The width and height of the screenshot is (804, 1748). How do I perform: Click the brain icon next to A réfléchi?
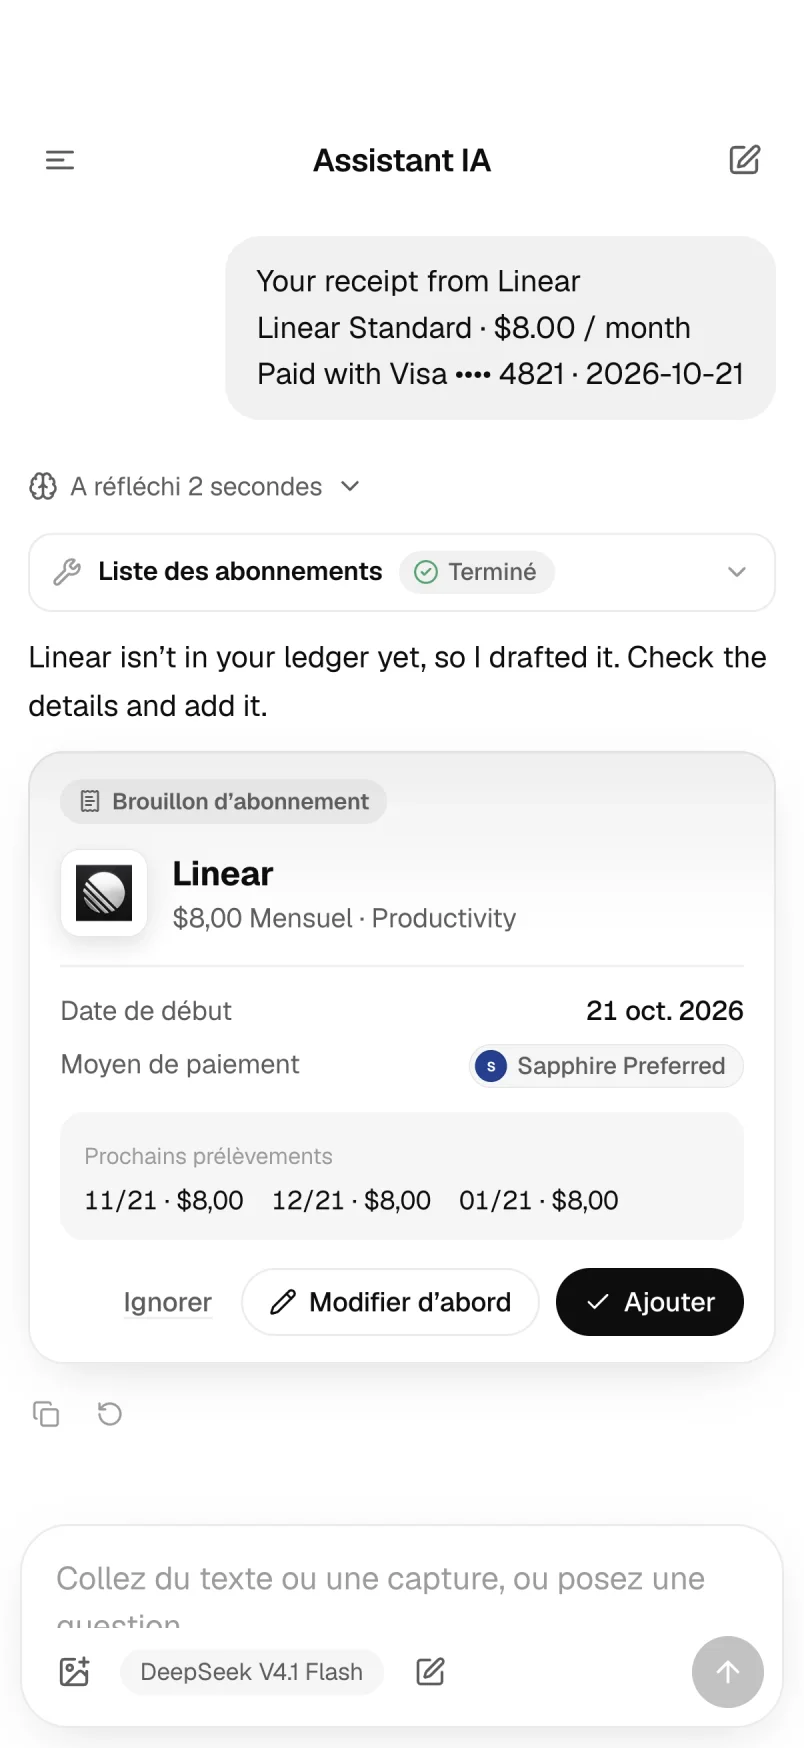43,487
